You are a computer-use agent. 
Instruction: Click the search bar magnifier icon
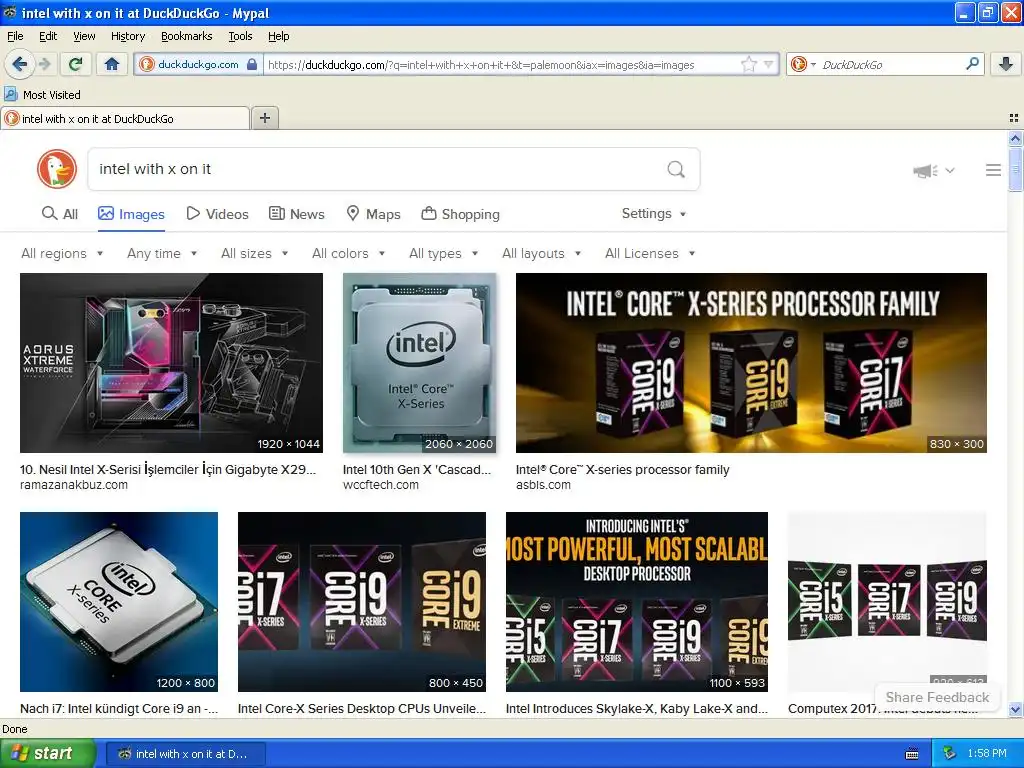coord(972,63)
